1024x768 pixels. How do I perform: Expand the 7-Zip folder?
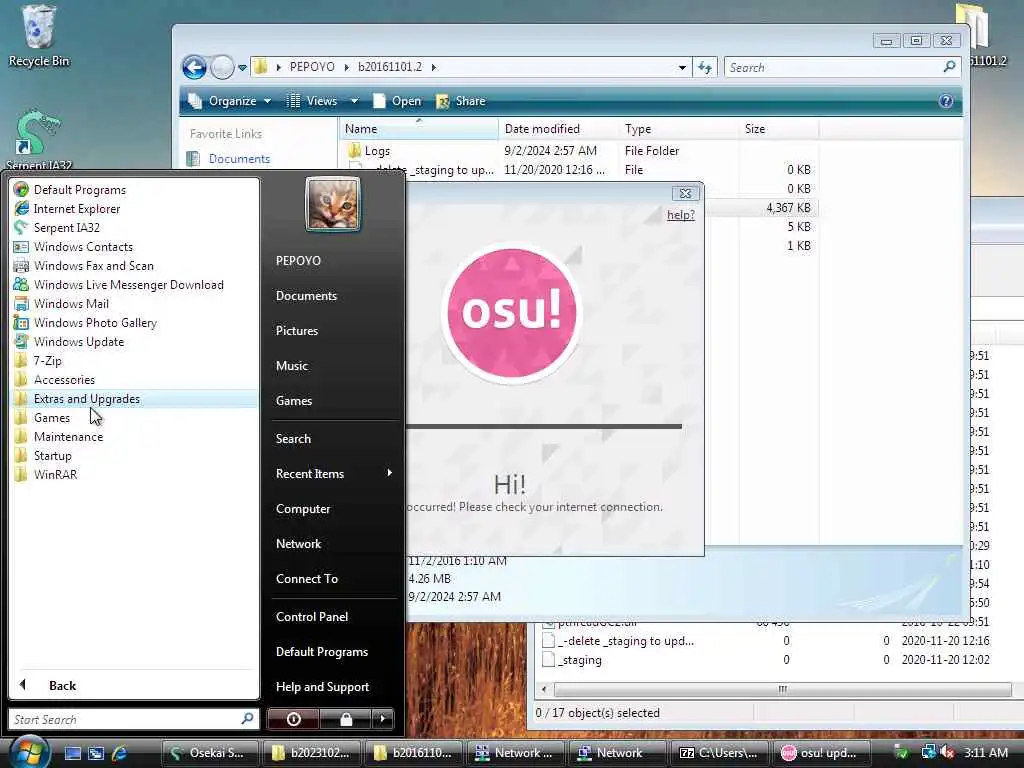(x=48, y=360)
